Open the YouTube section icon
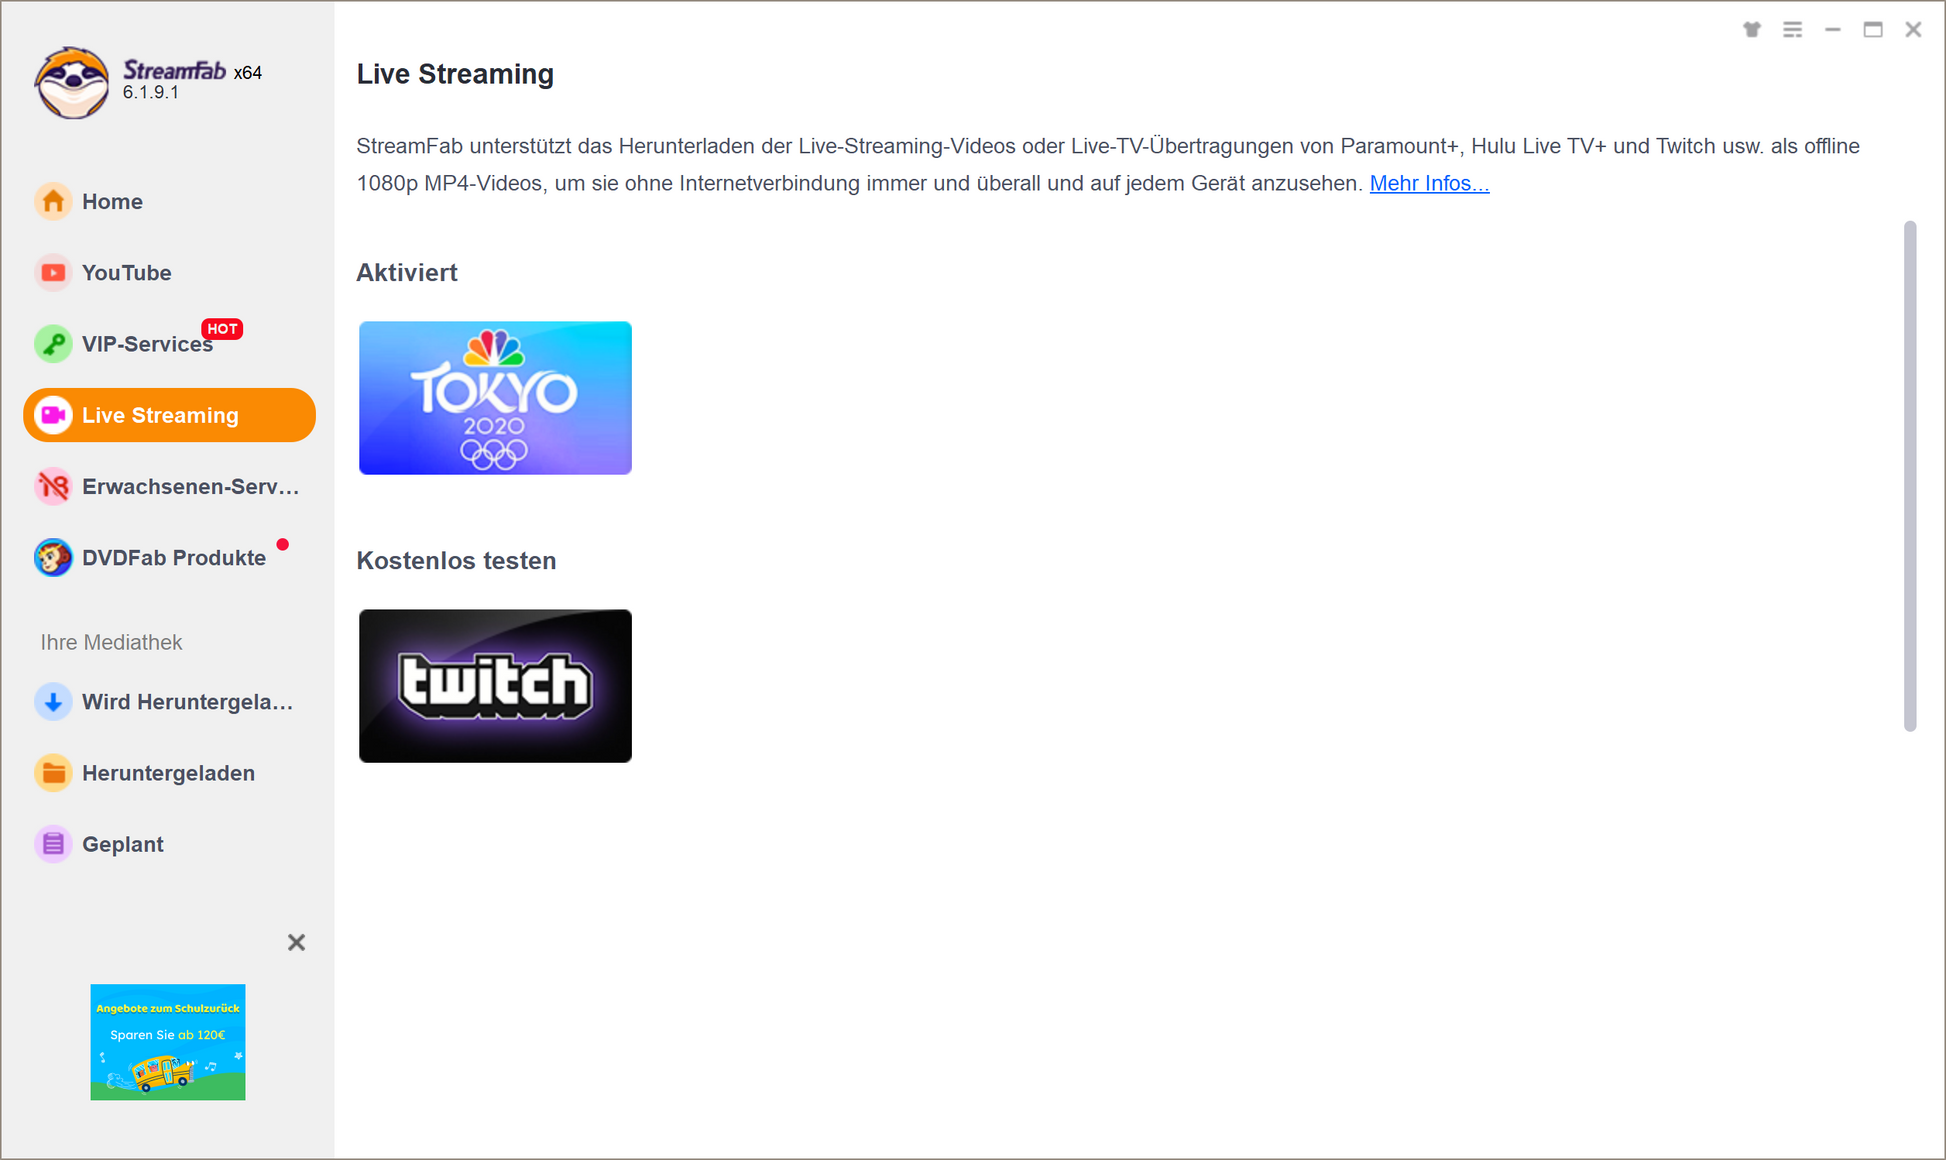 (x=53, y=273)
